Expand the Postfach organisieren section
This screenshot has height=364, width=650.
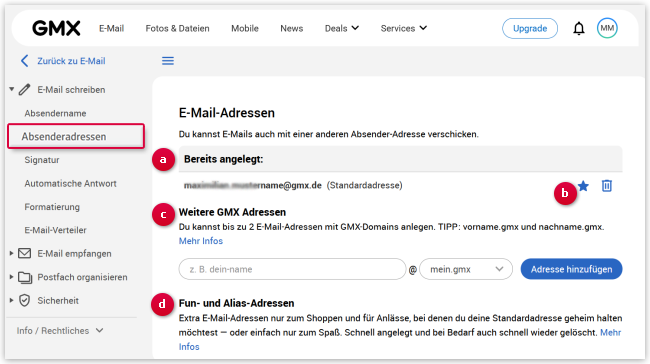pos(12,277)
